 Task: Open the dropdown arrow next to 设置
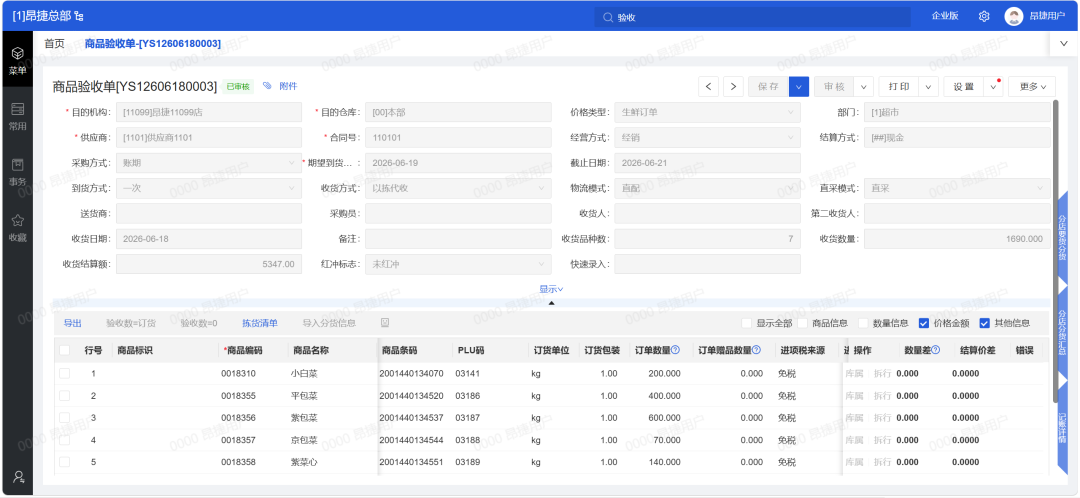(x=993, y=86)
